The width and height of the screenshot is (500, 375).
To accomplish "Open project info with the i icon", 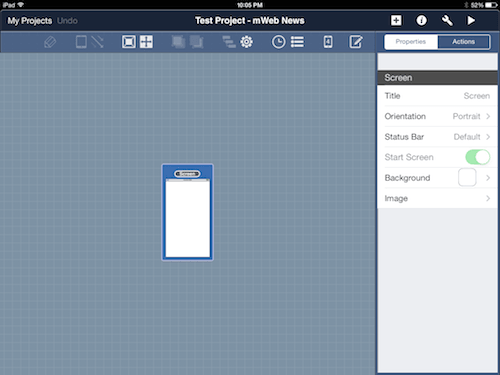I will (x=421, y=21).
